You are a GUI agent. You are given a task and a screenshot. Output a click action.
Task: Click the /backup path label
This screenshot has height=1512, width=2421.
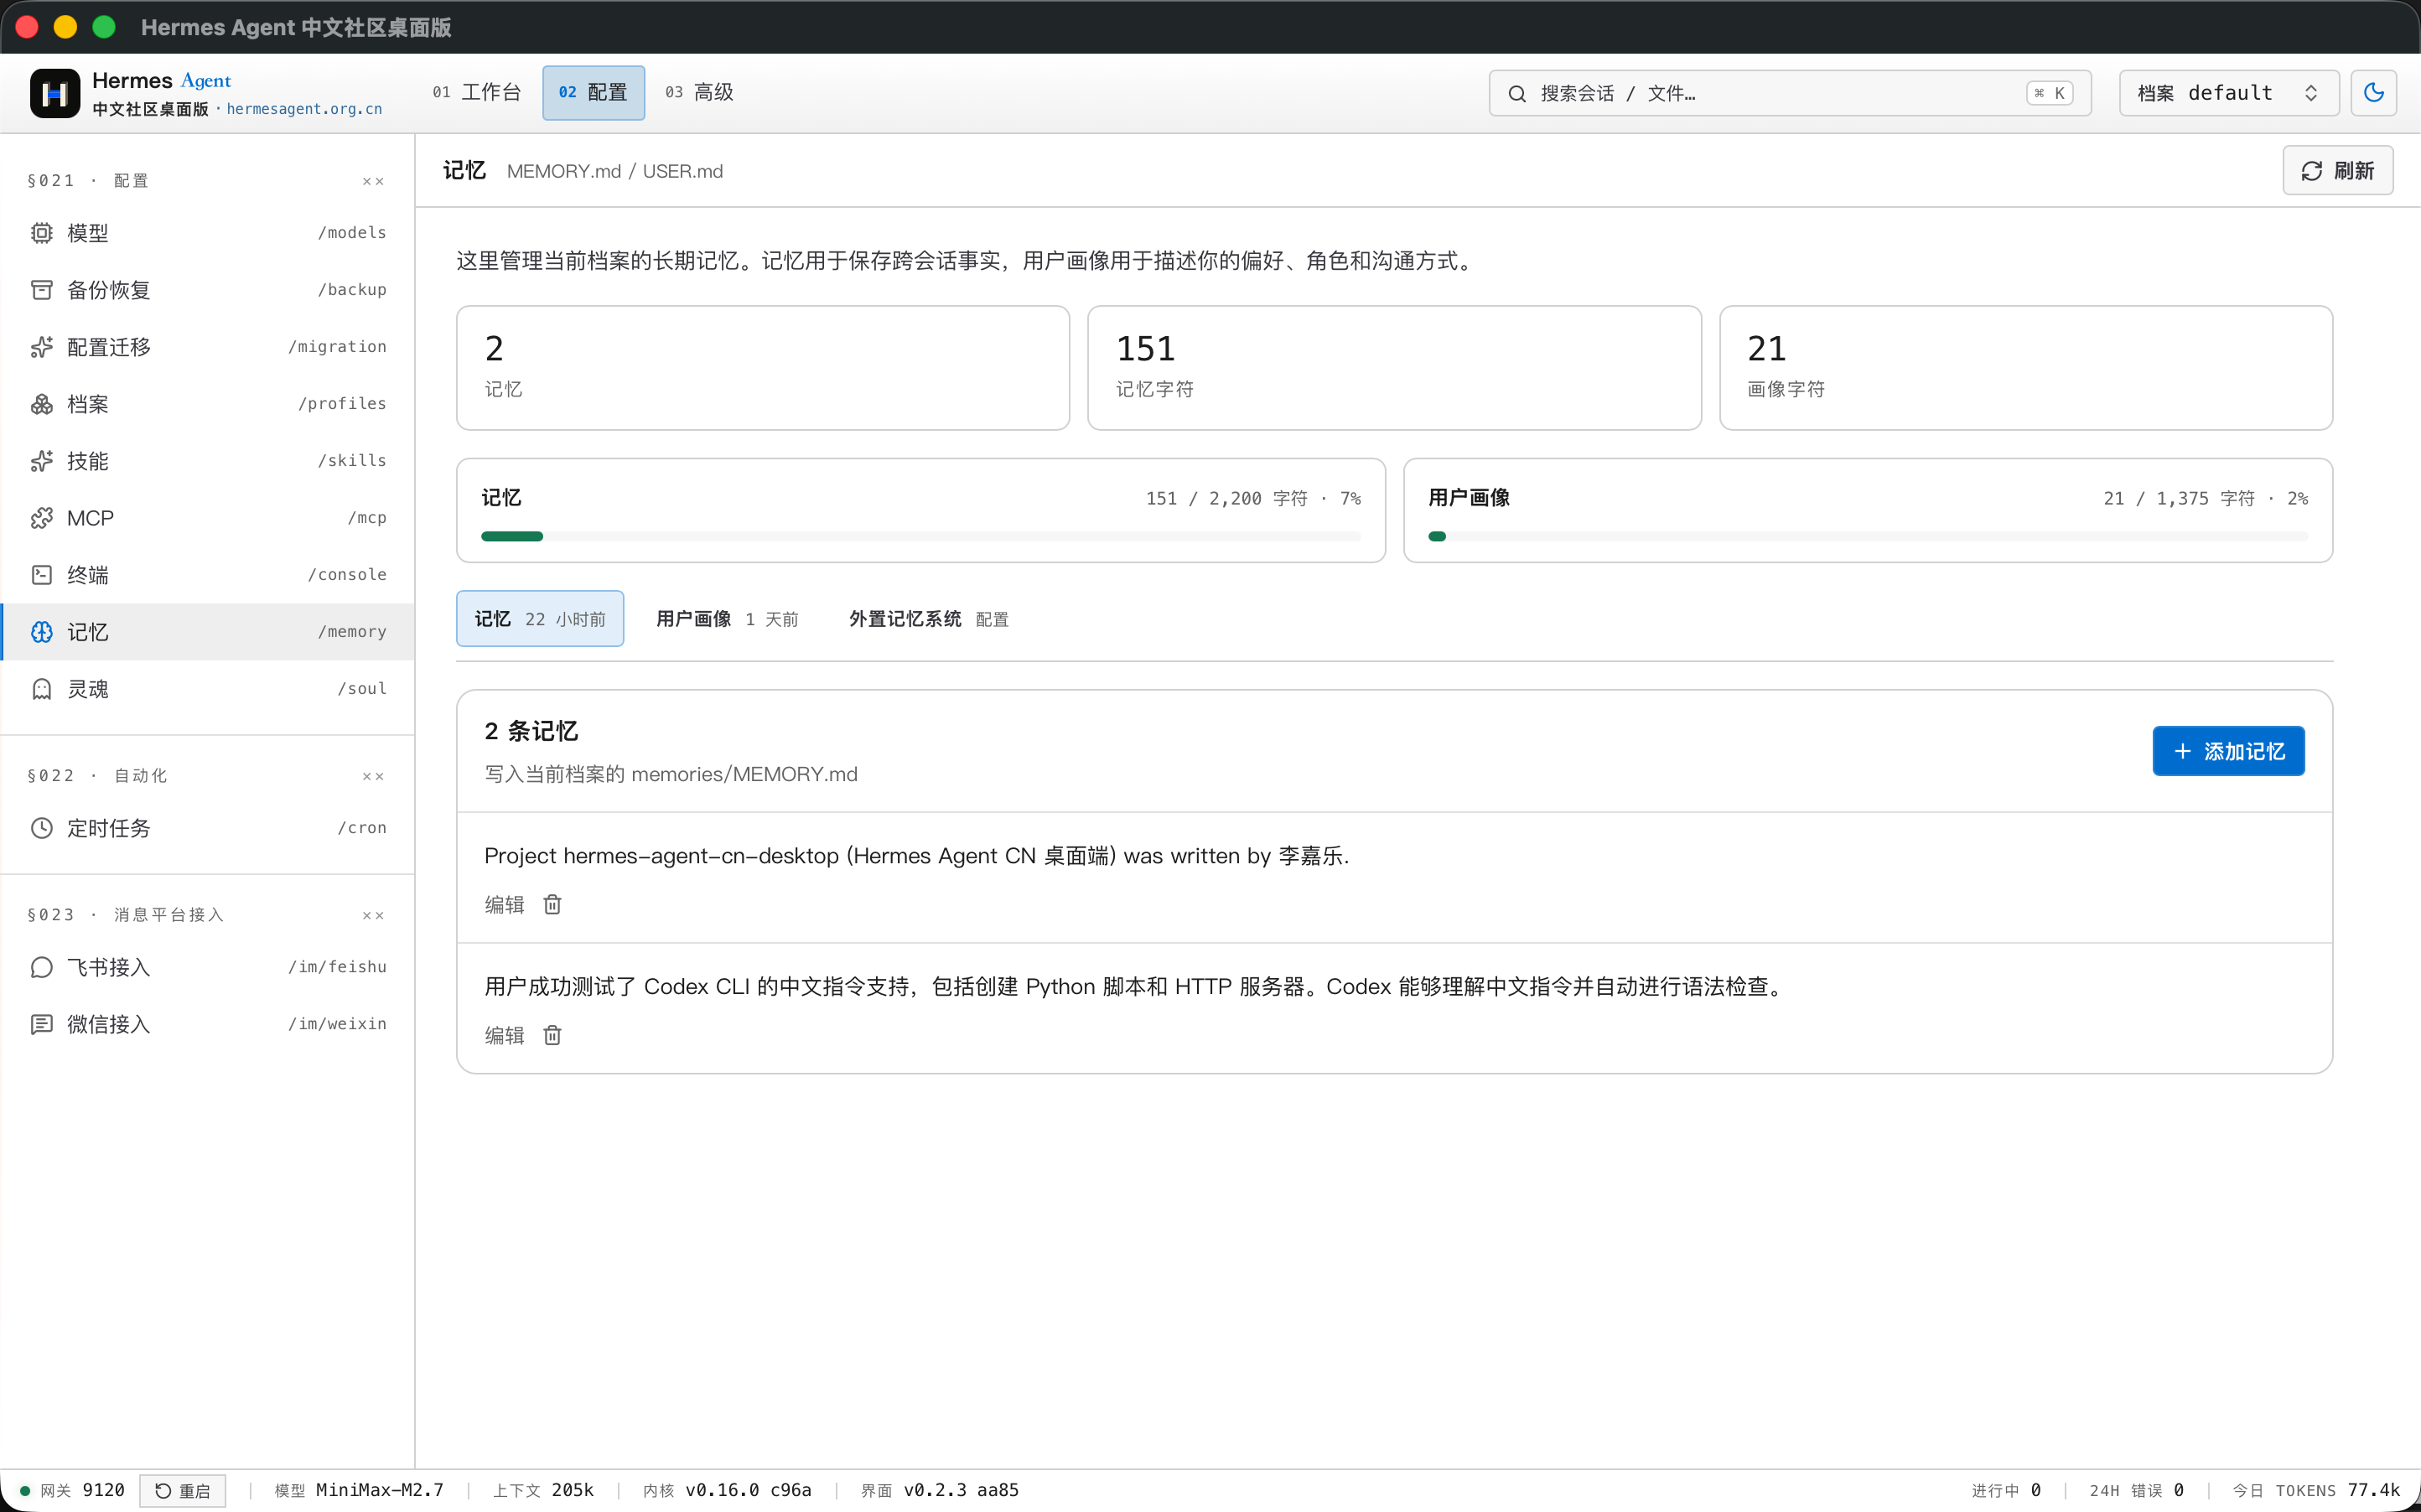352,290
